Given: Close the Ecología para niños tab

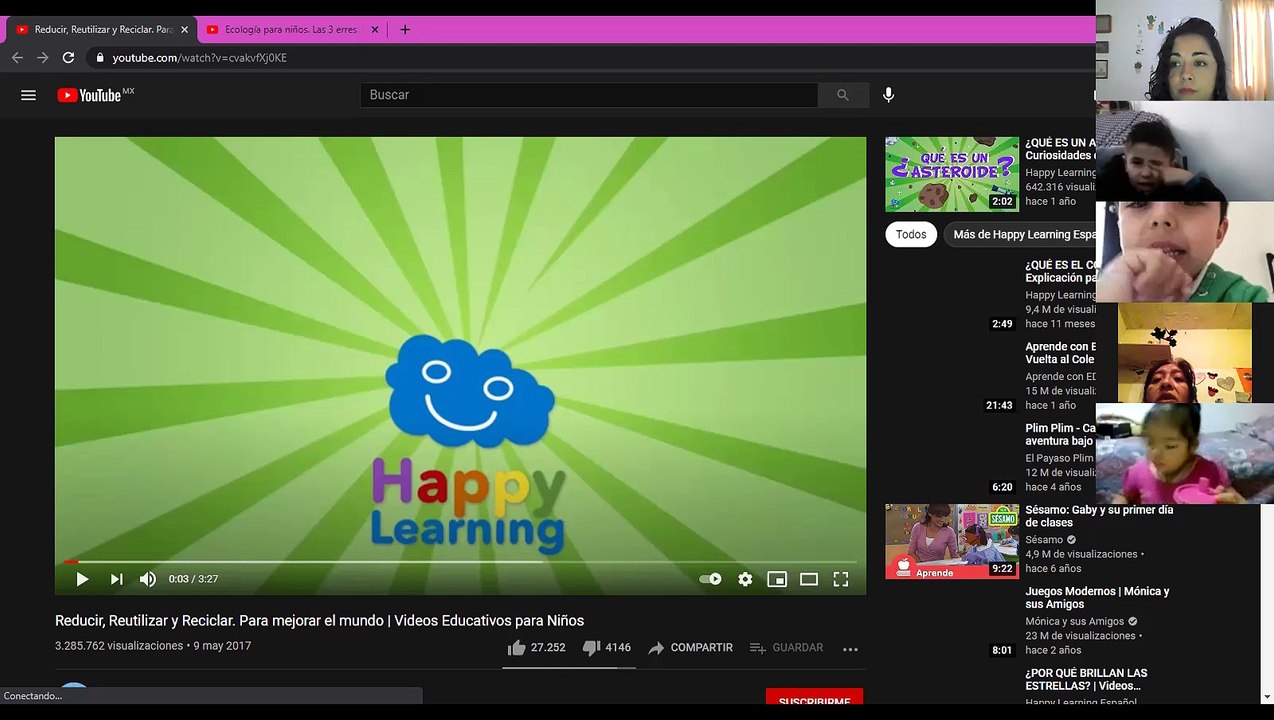Looking at the screenshot, I should click(x=375, y=30).
